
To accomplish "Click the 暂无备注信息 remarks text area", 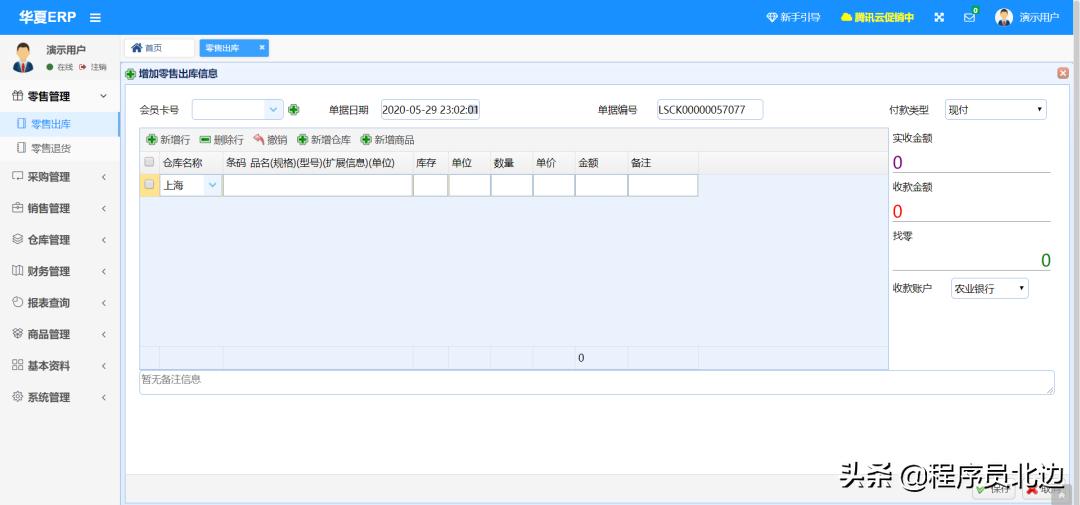I will [596, 382].
